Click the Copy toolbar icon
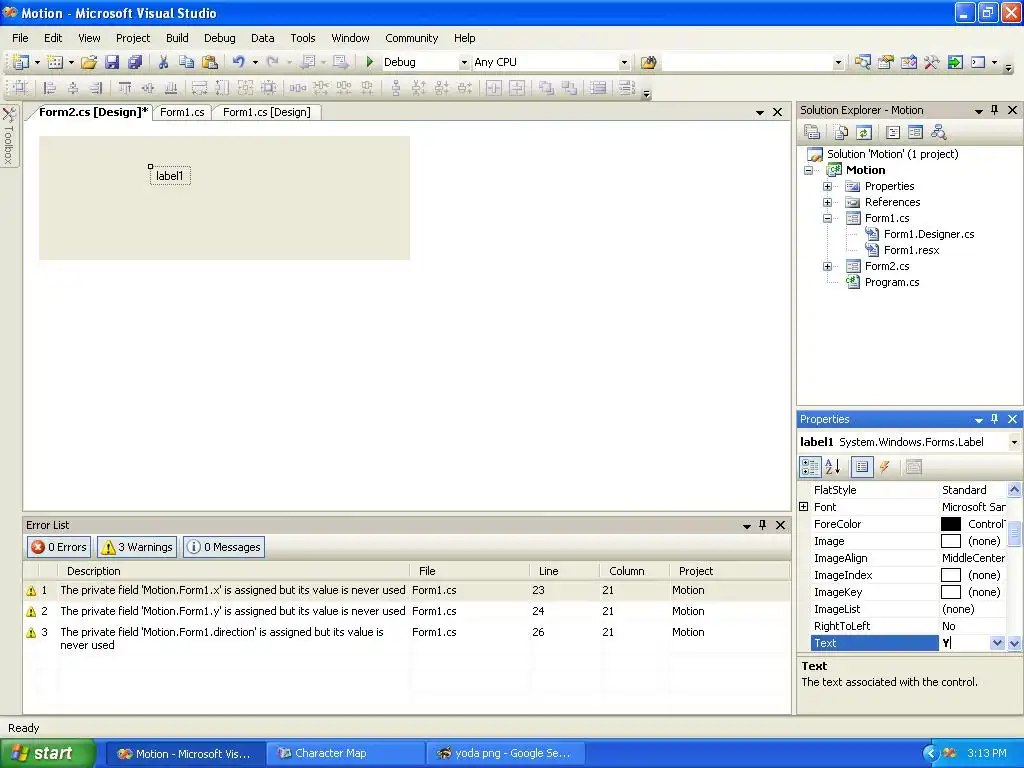Image resolution: width=1024 pixels, height=768 pixels. click(x=186, y=62)
